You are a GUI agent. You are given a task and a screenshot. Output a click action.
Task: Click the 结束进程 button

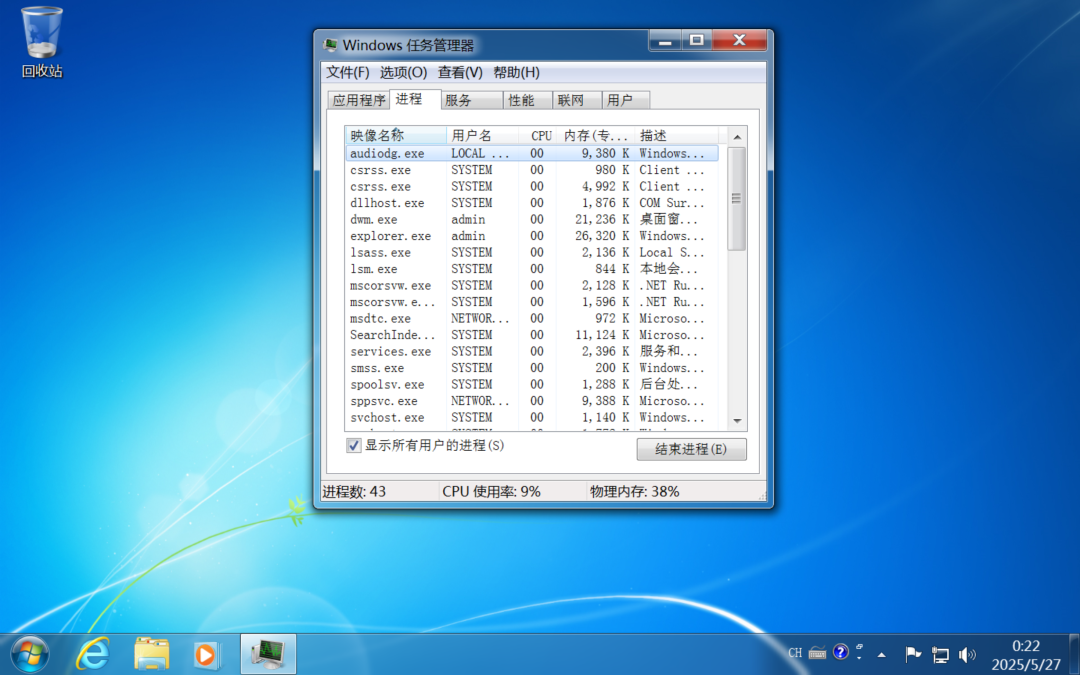[x=691, y=448]
